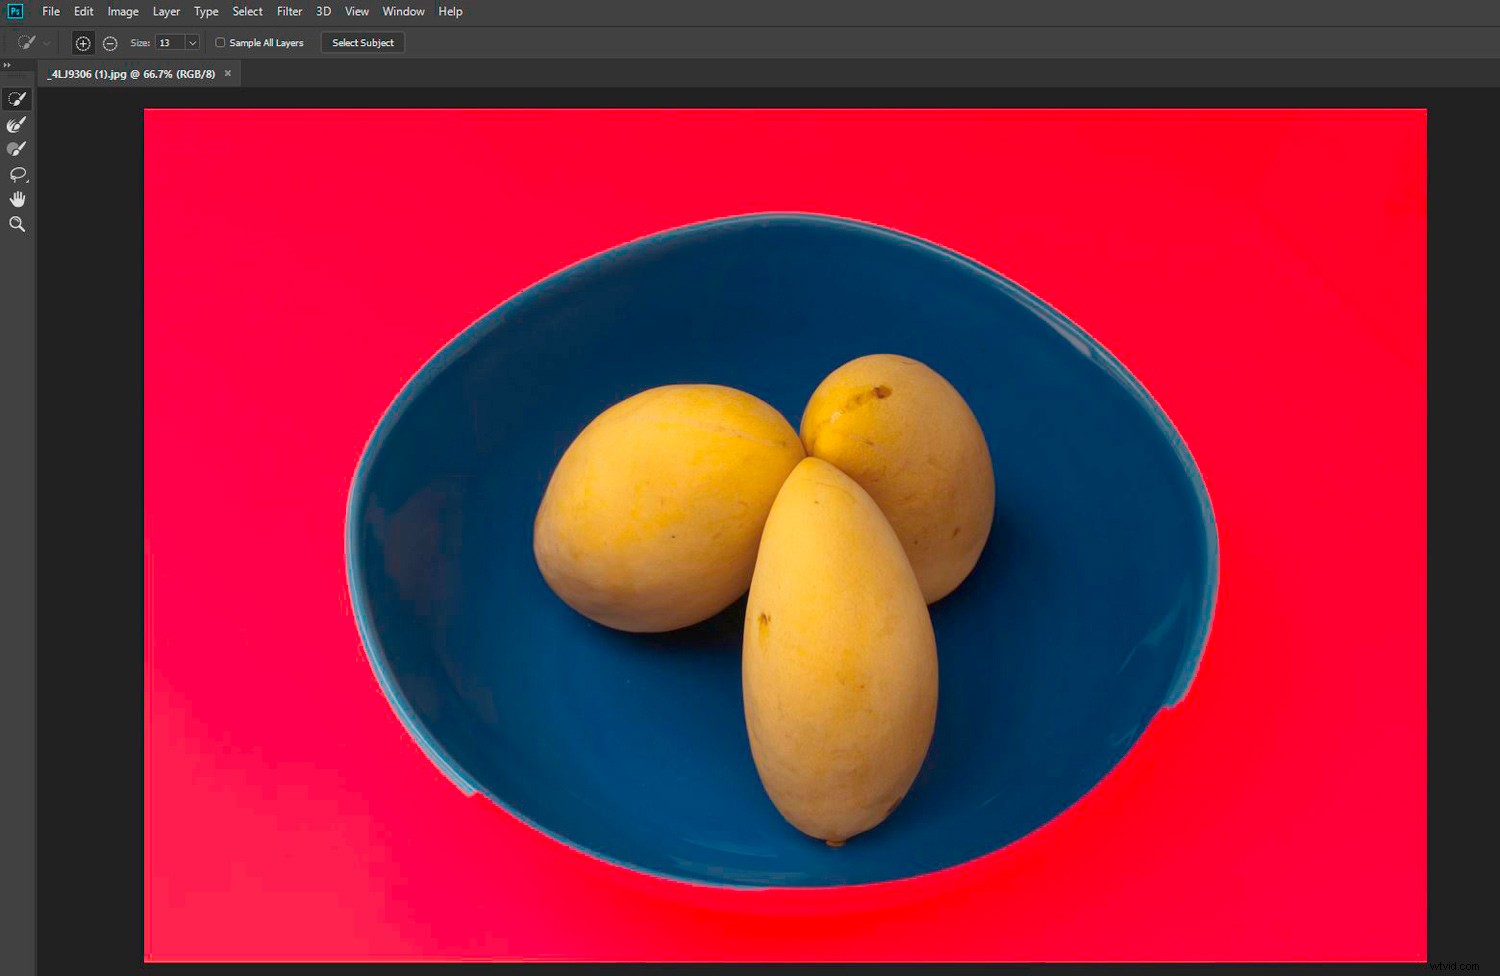Select the Hand tool
This screenshot has width=1500, height=976.
[x=16, y=198]
